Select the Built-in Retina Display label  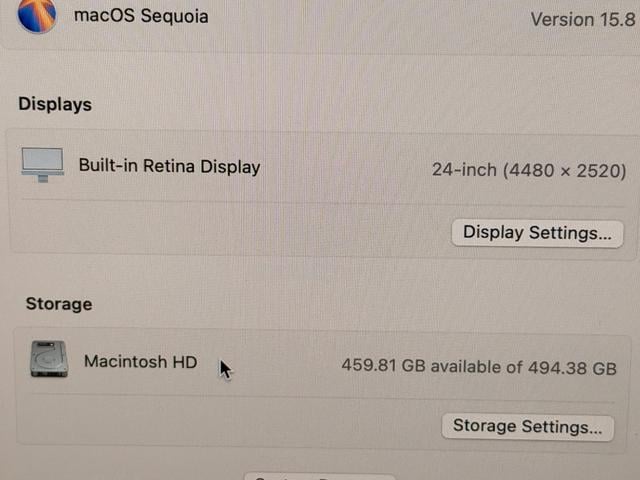point(169,166)
